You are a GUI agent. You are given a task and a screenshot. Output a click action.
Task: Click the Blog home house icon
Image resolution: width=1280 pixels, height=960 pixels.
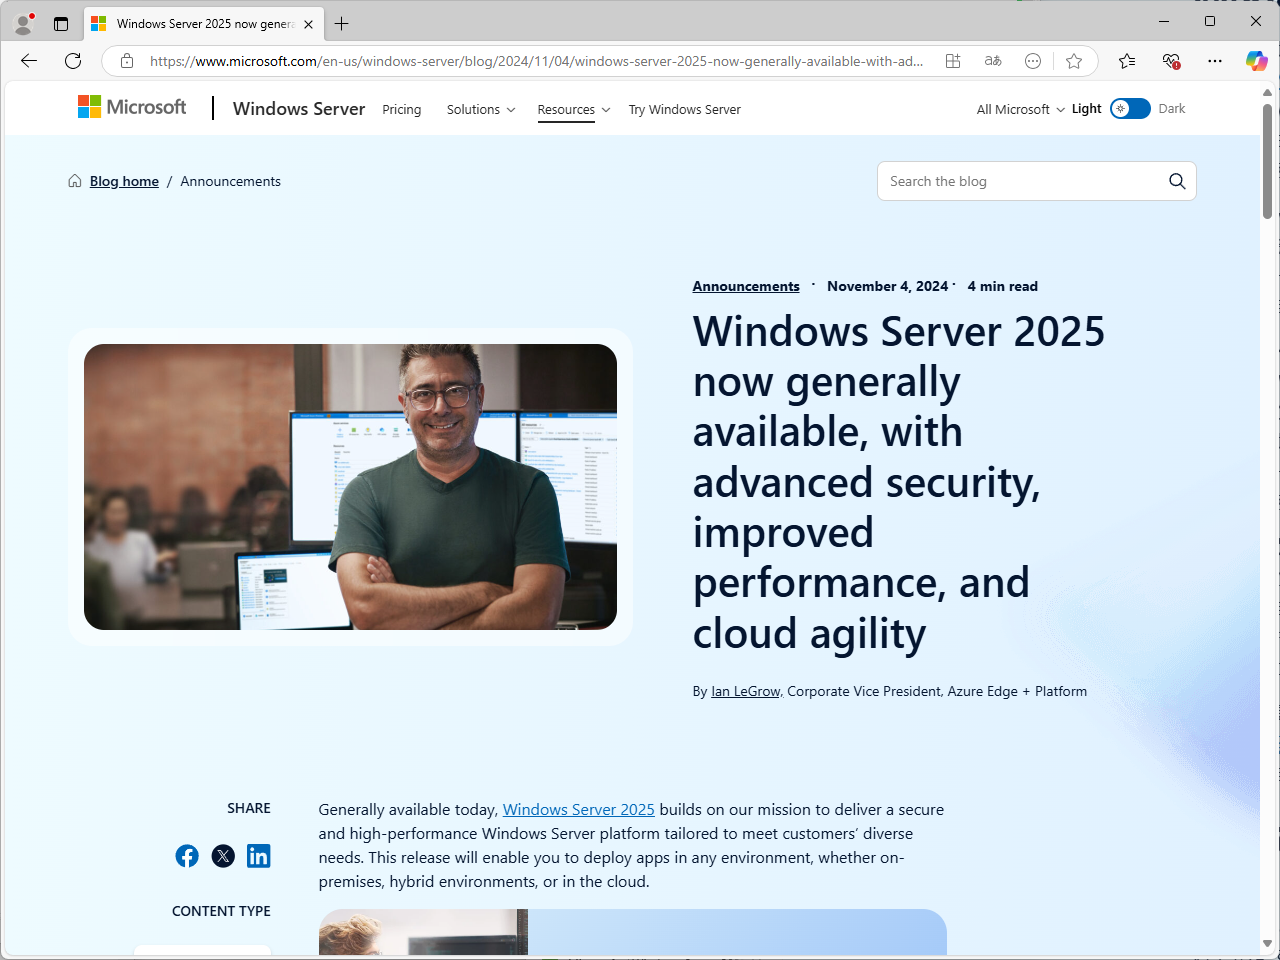click(x=74, y=181)
